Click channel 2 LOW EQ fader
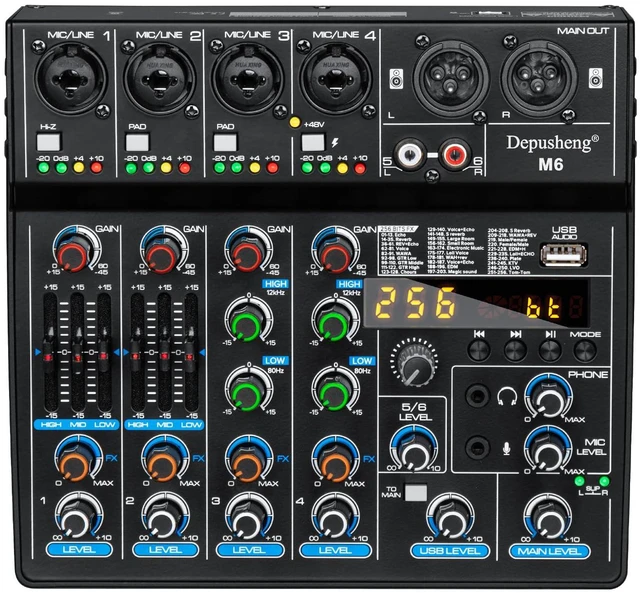 point(191,352)
